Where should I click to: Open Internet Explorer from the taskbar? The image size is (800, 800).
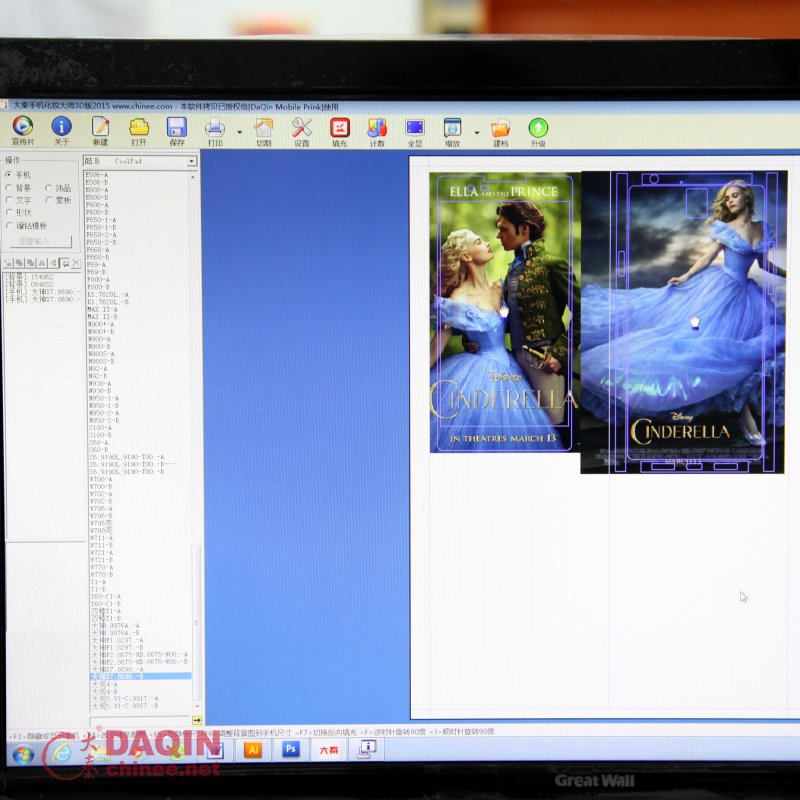click(x=62, y=753)
